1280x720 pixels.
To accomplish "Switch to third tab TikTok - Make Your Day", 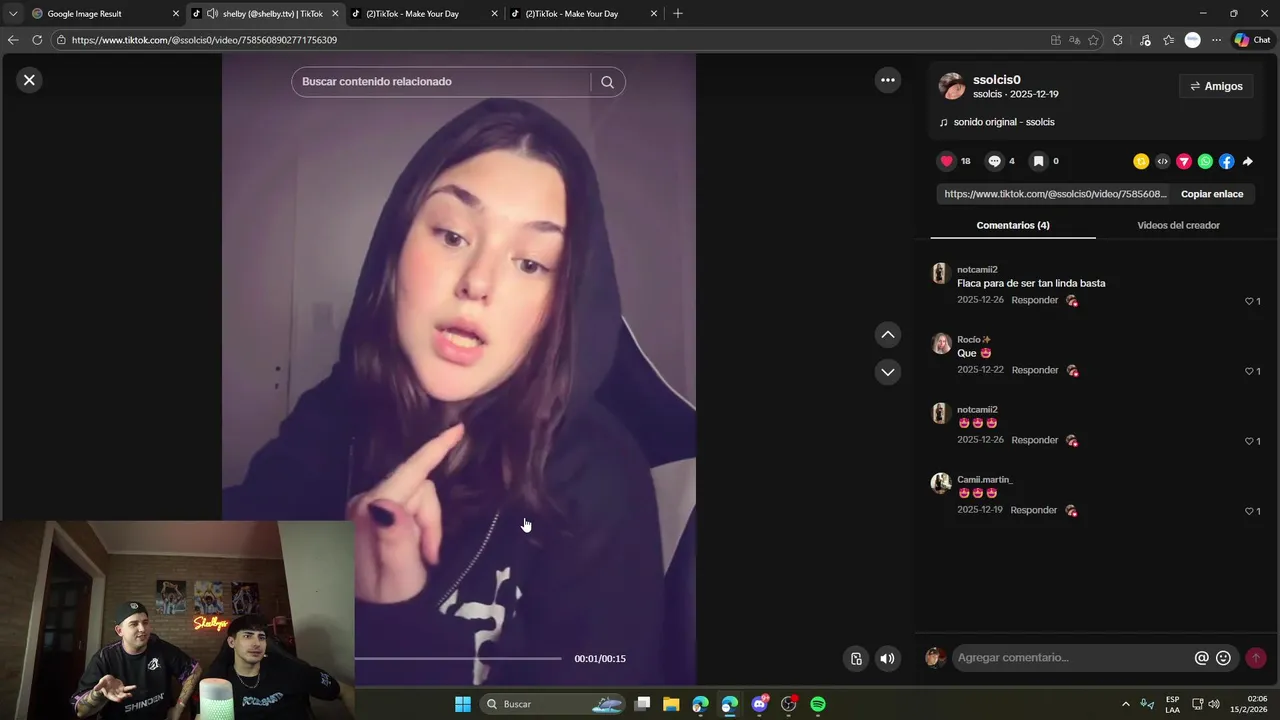I will pos(424,14).
